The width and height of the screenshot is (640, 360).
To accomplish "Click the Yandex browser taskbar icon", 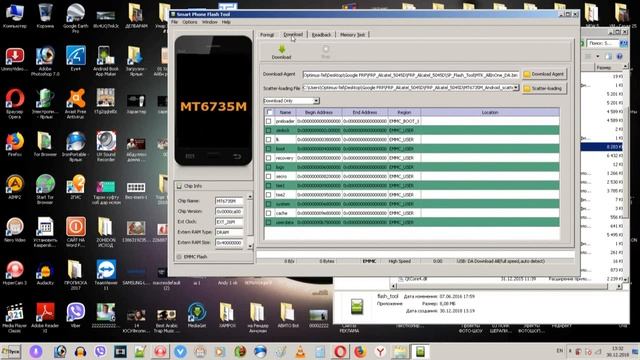I will point(380,351).
